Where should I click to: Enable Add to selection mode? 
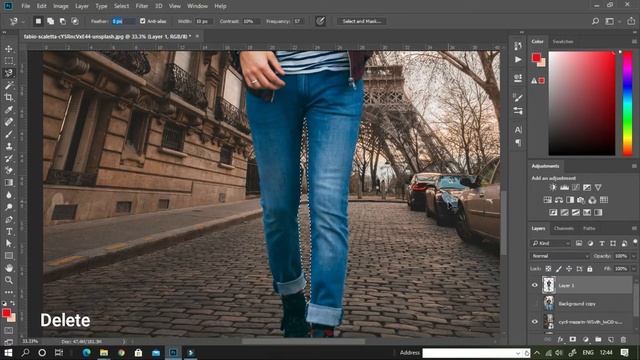pos(51,21)
